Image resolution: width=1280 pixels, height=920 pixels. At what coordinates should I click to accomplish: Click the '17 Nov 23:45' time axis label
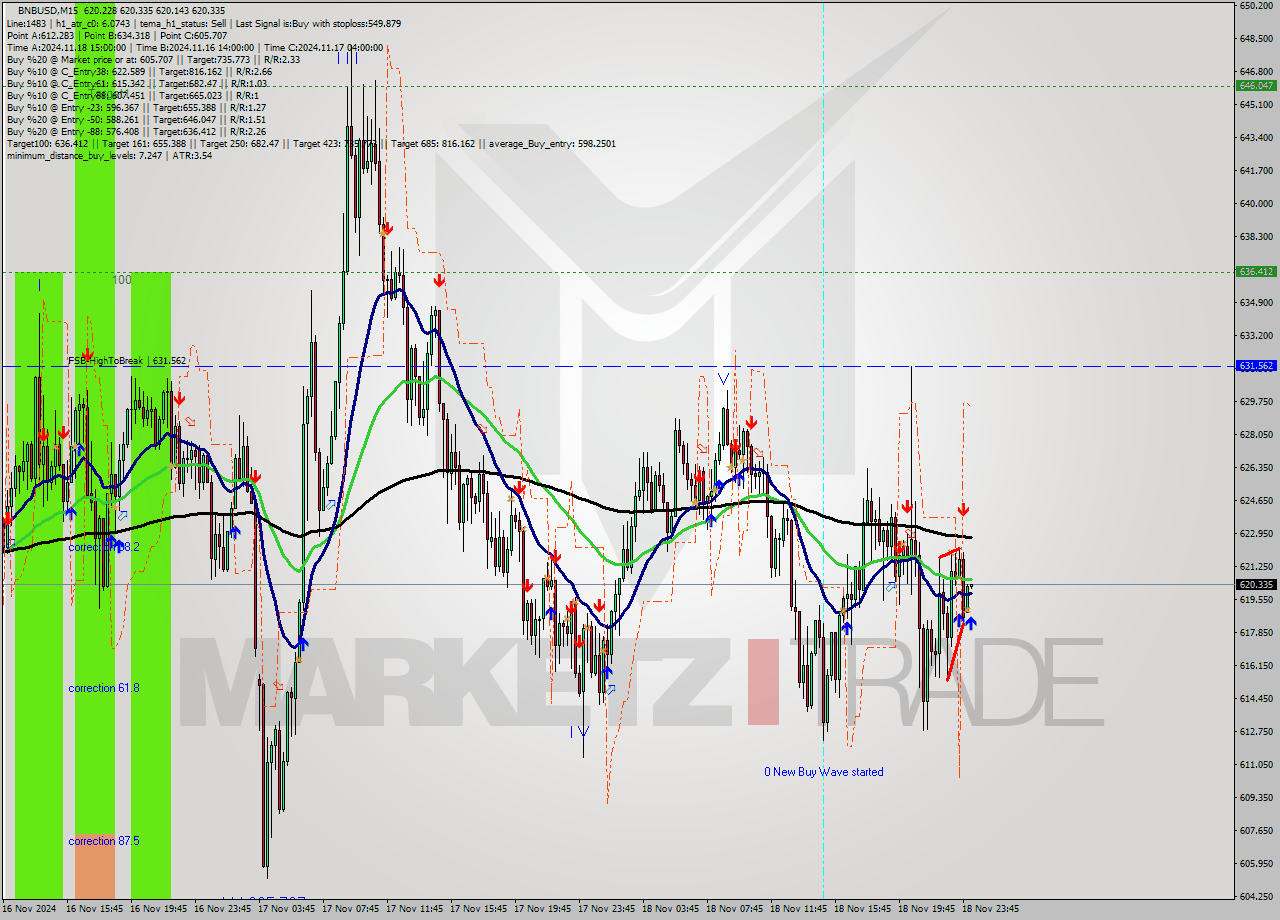606,909
